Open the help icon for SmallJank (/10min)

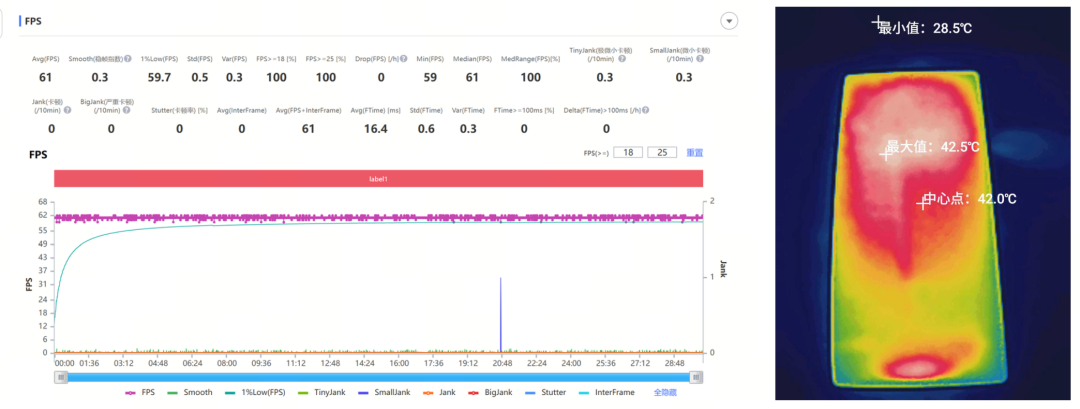pyautogui.click(x=700, y=59)
